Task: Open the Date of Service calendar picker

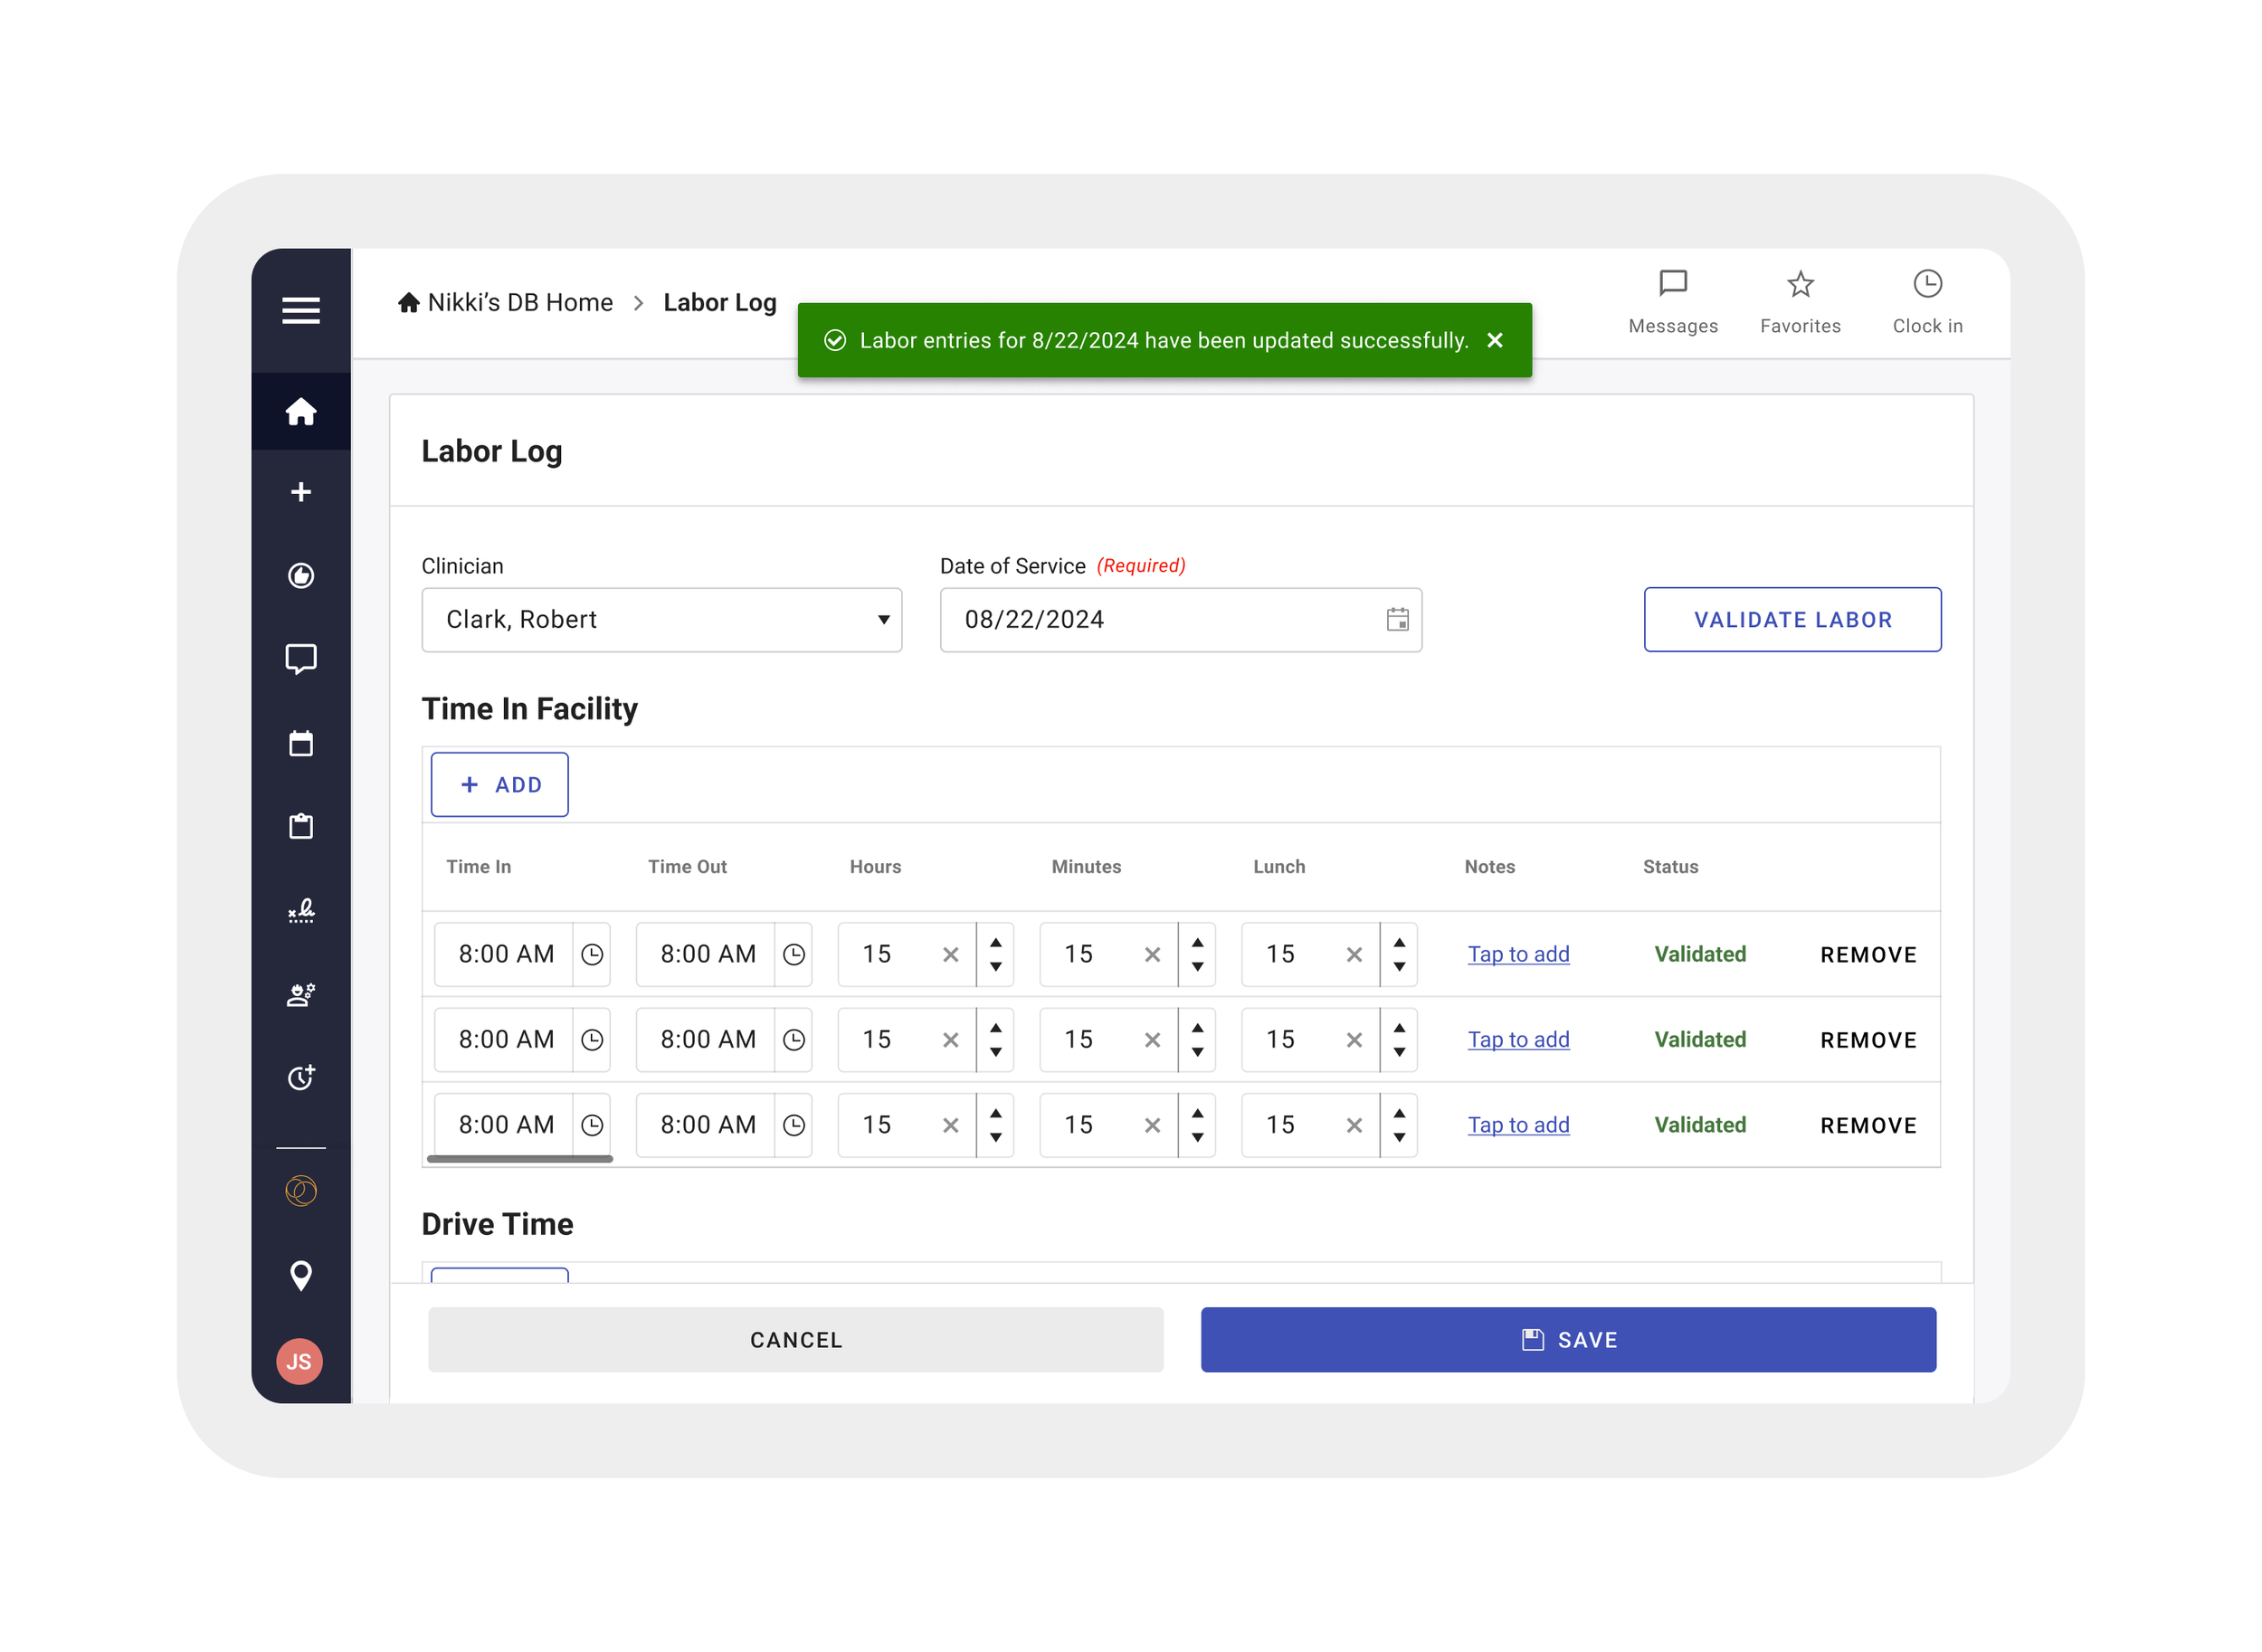Action: 1396,620
